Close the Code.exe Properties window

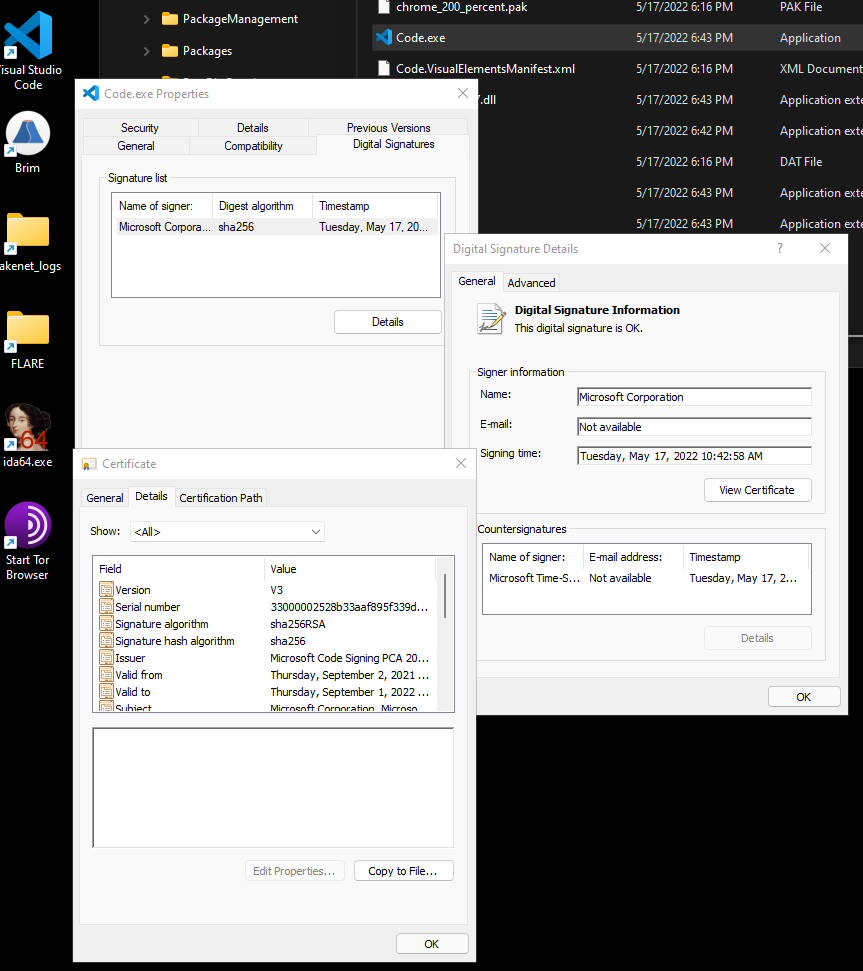(x=462, y=93)
